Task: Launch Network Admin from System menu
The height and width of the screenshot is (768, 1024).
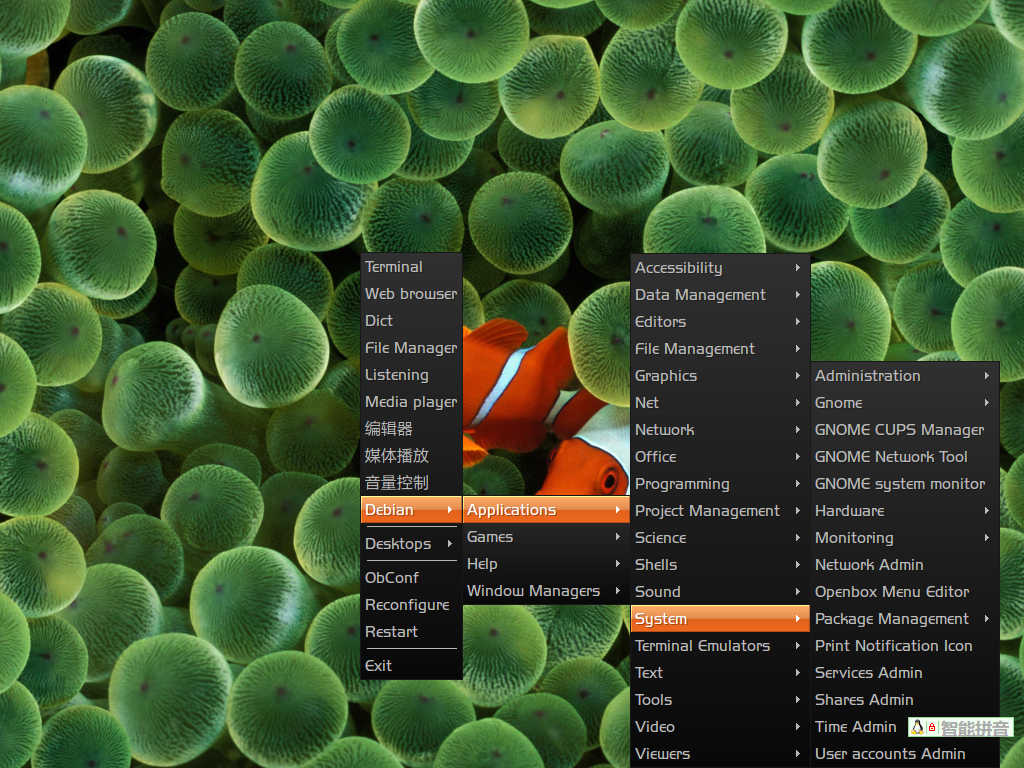Action: pos(905,565)
